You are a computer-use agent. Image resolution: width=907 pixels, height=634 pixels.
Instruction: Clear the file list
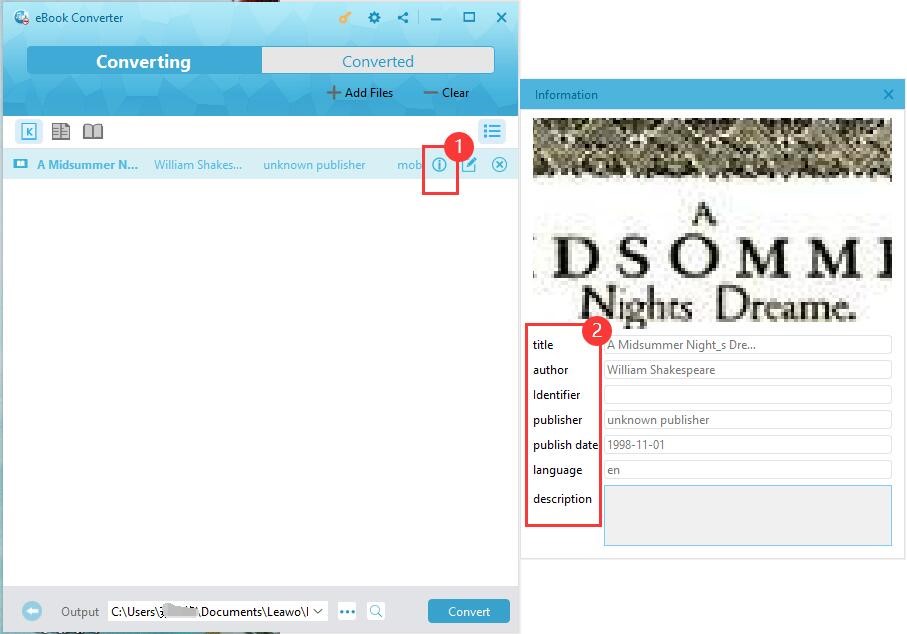tap(446, 93)
